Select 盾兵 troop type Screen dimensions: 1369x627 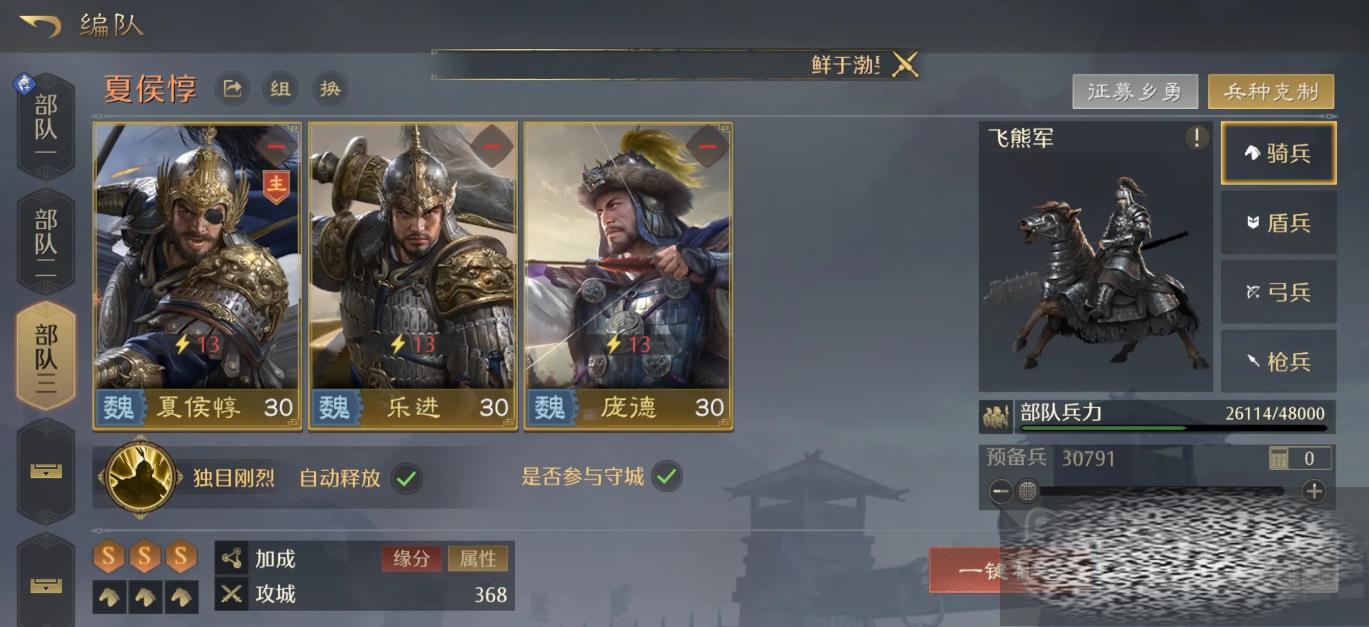coord(1278,223)
